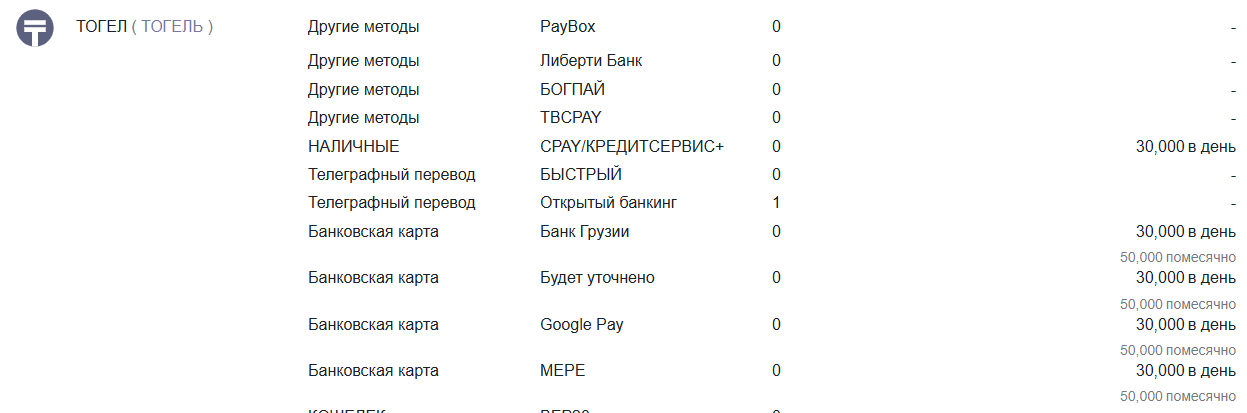
Task: Select the TBCPAY provider
Action: click(570, 118)
